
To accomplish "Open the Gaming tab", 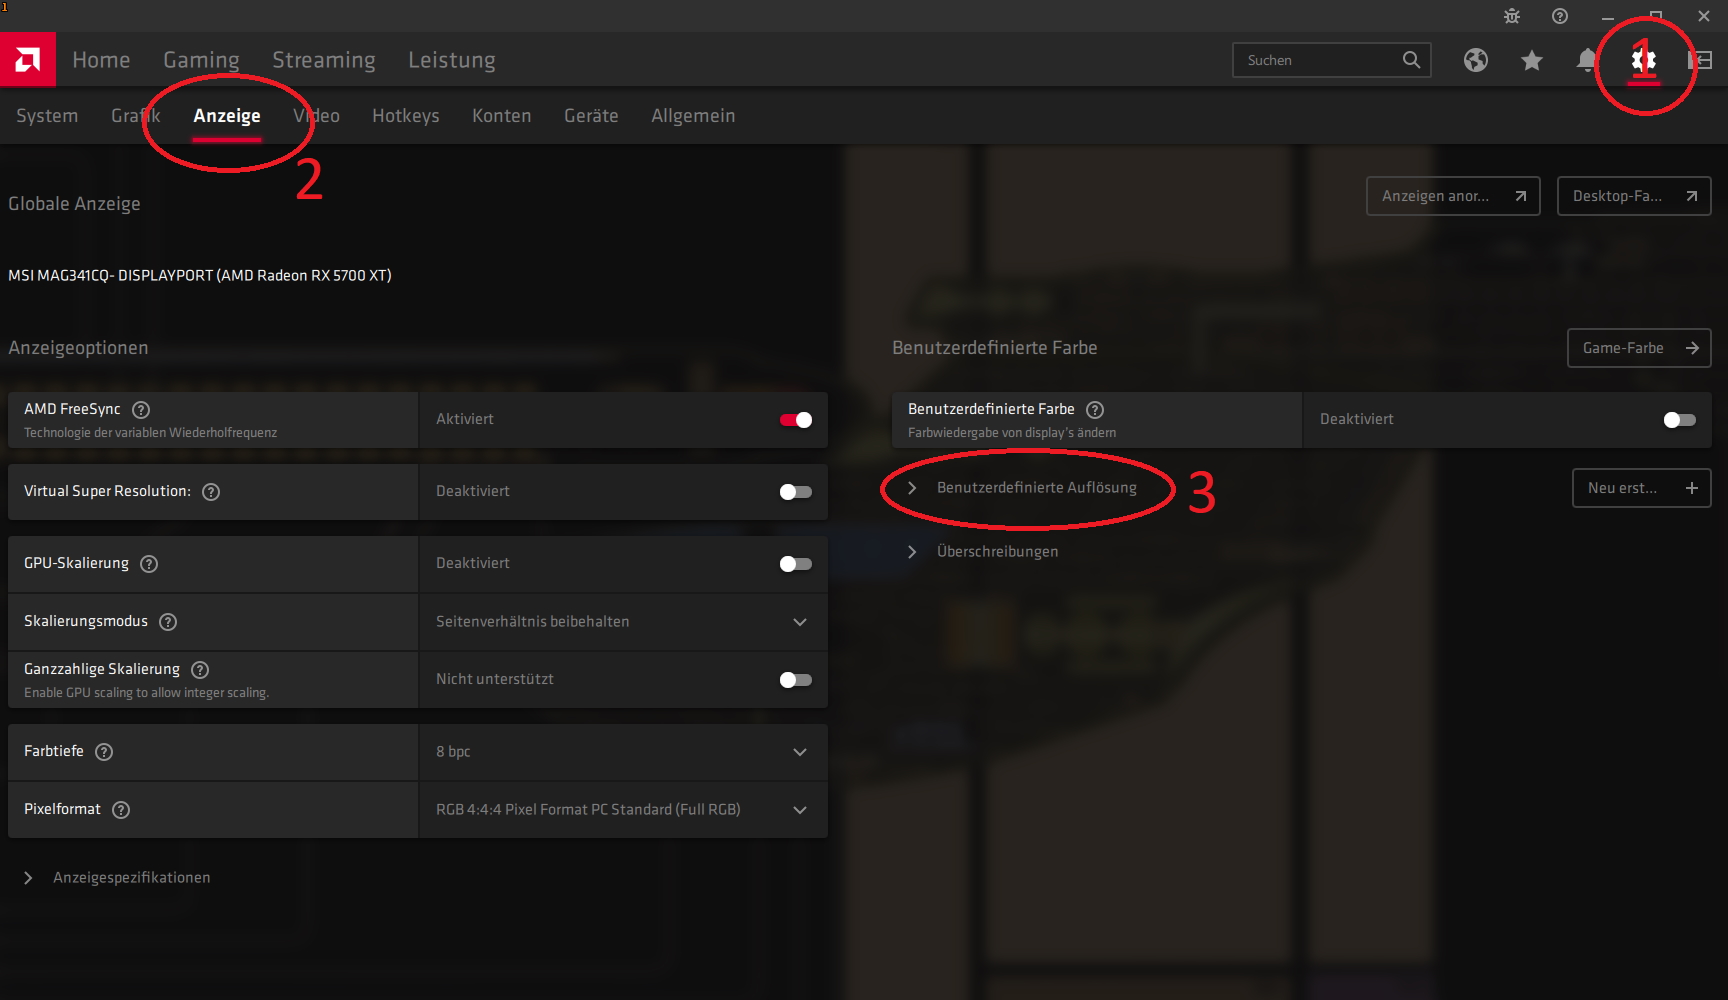I will coord(201,60).
